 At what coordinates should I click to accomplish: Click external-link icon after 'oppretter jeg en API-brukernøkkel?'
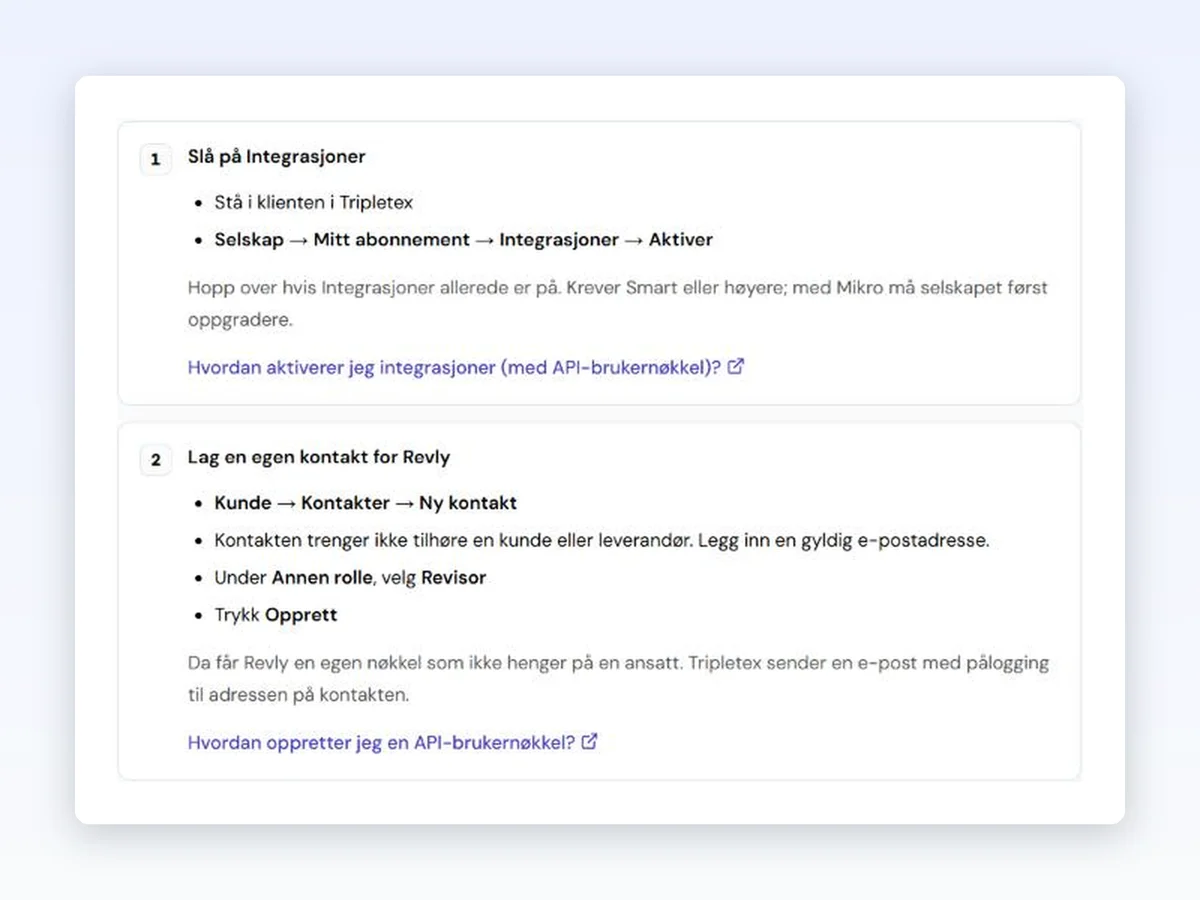[590, 741]
